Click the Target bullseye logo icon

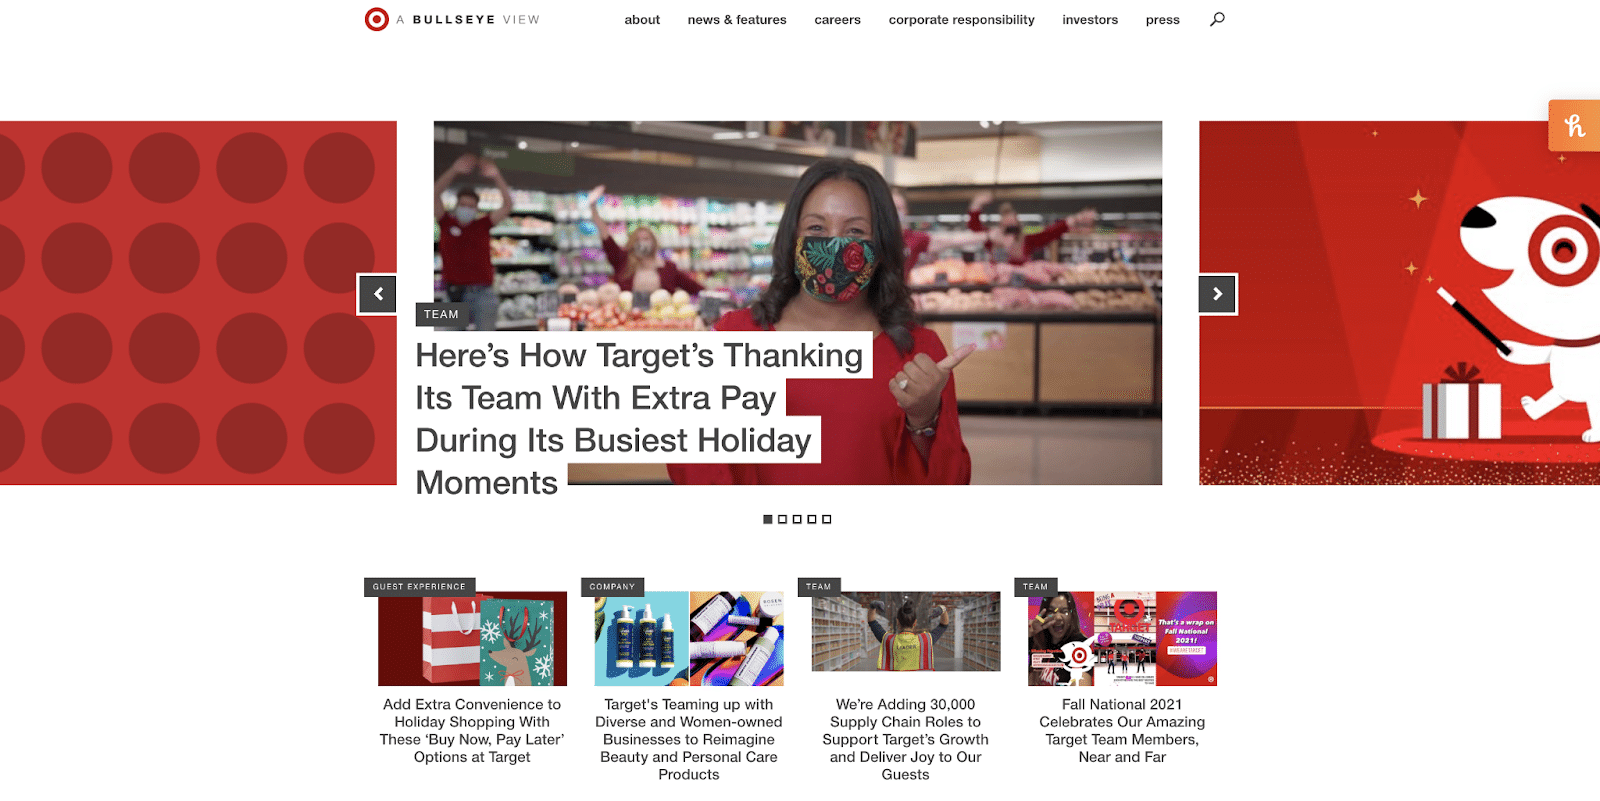coord(376,19)
